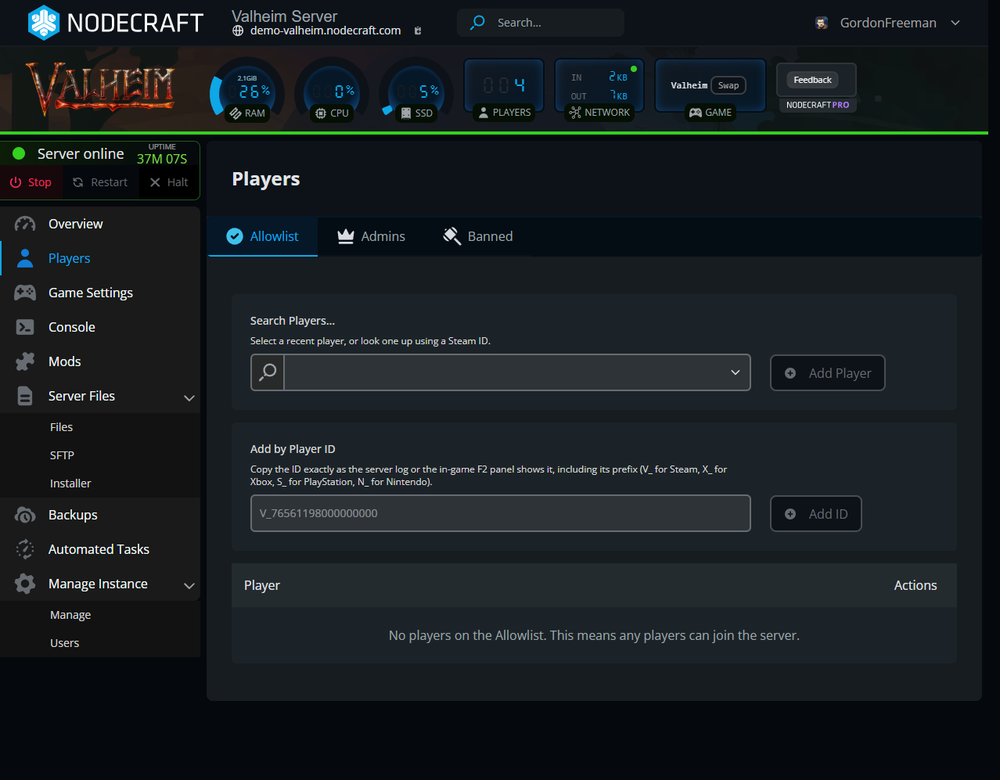Click the Add ID button
The width and height of the screenshot is (1000, 780).
[816, 514]
